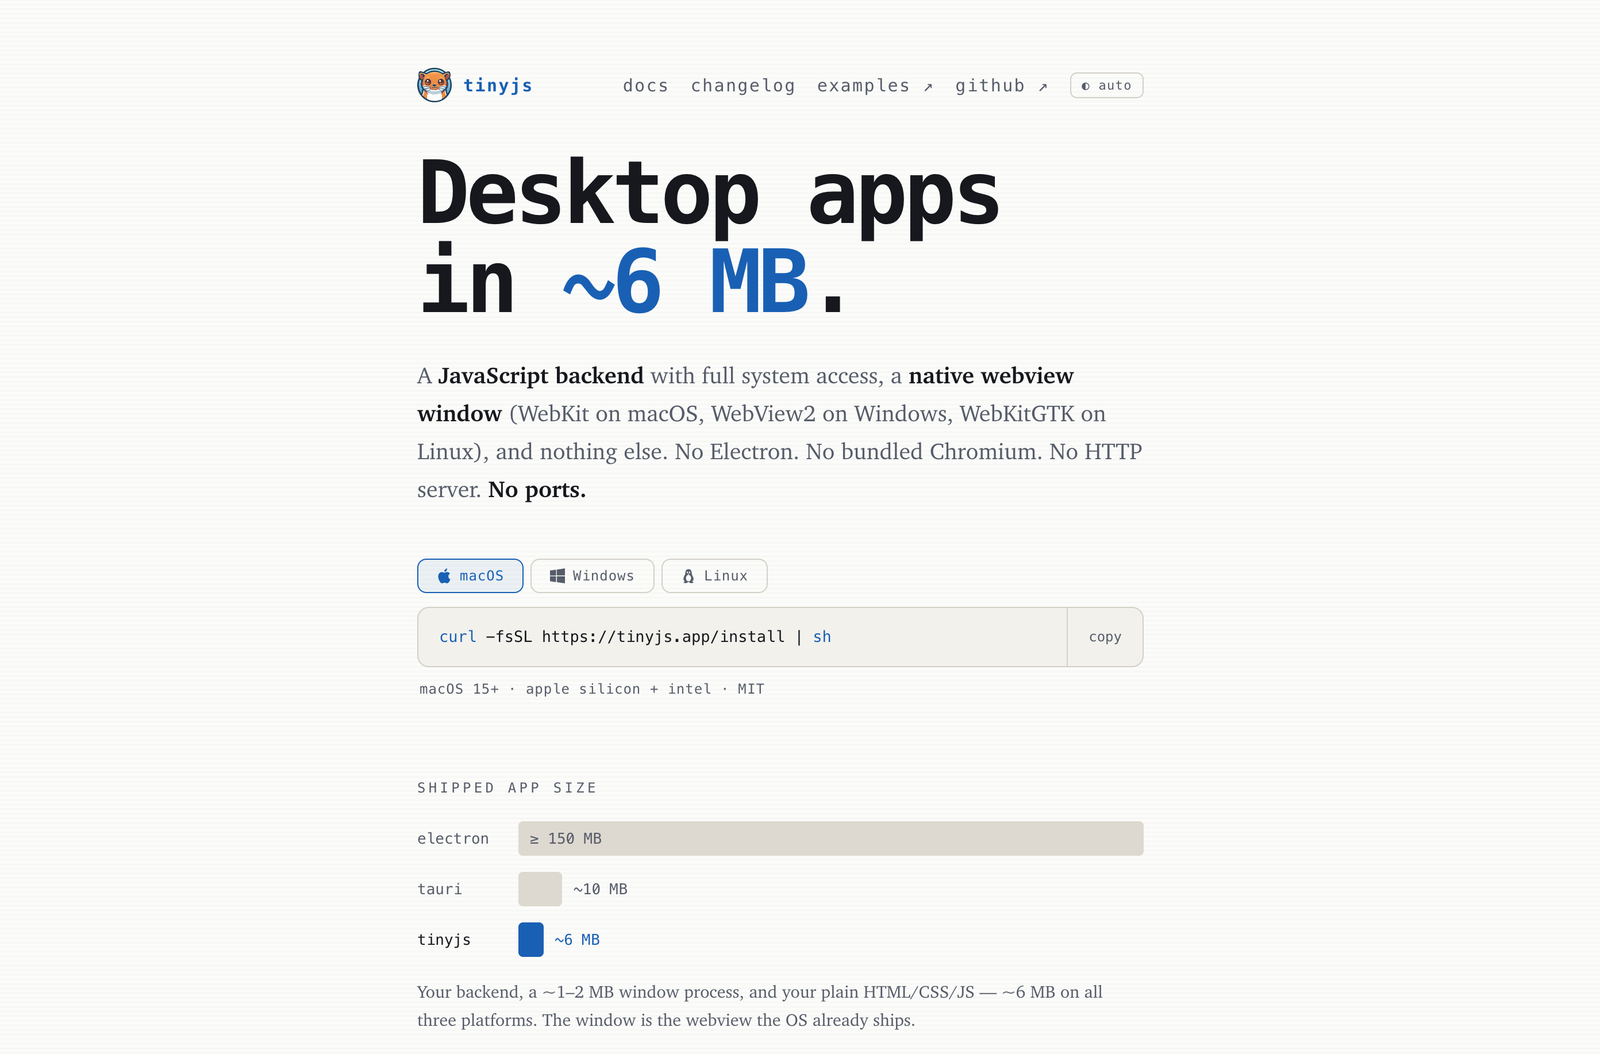Click the electron ≥ 150 MB bar

coord(830,839)
